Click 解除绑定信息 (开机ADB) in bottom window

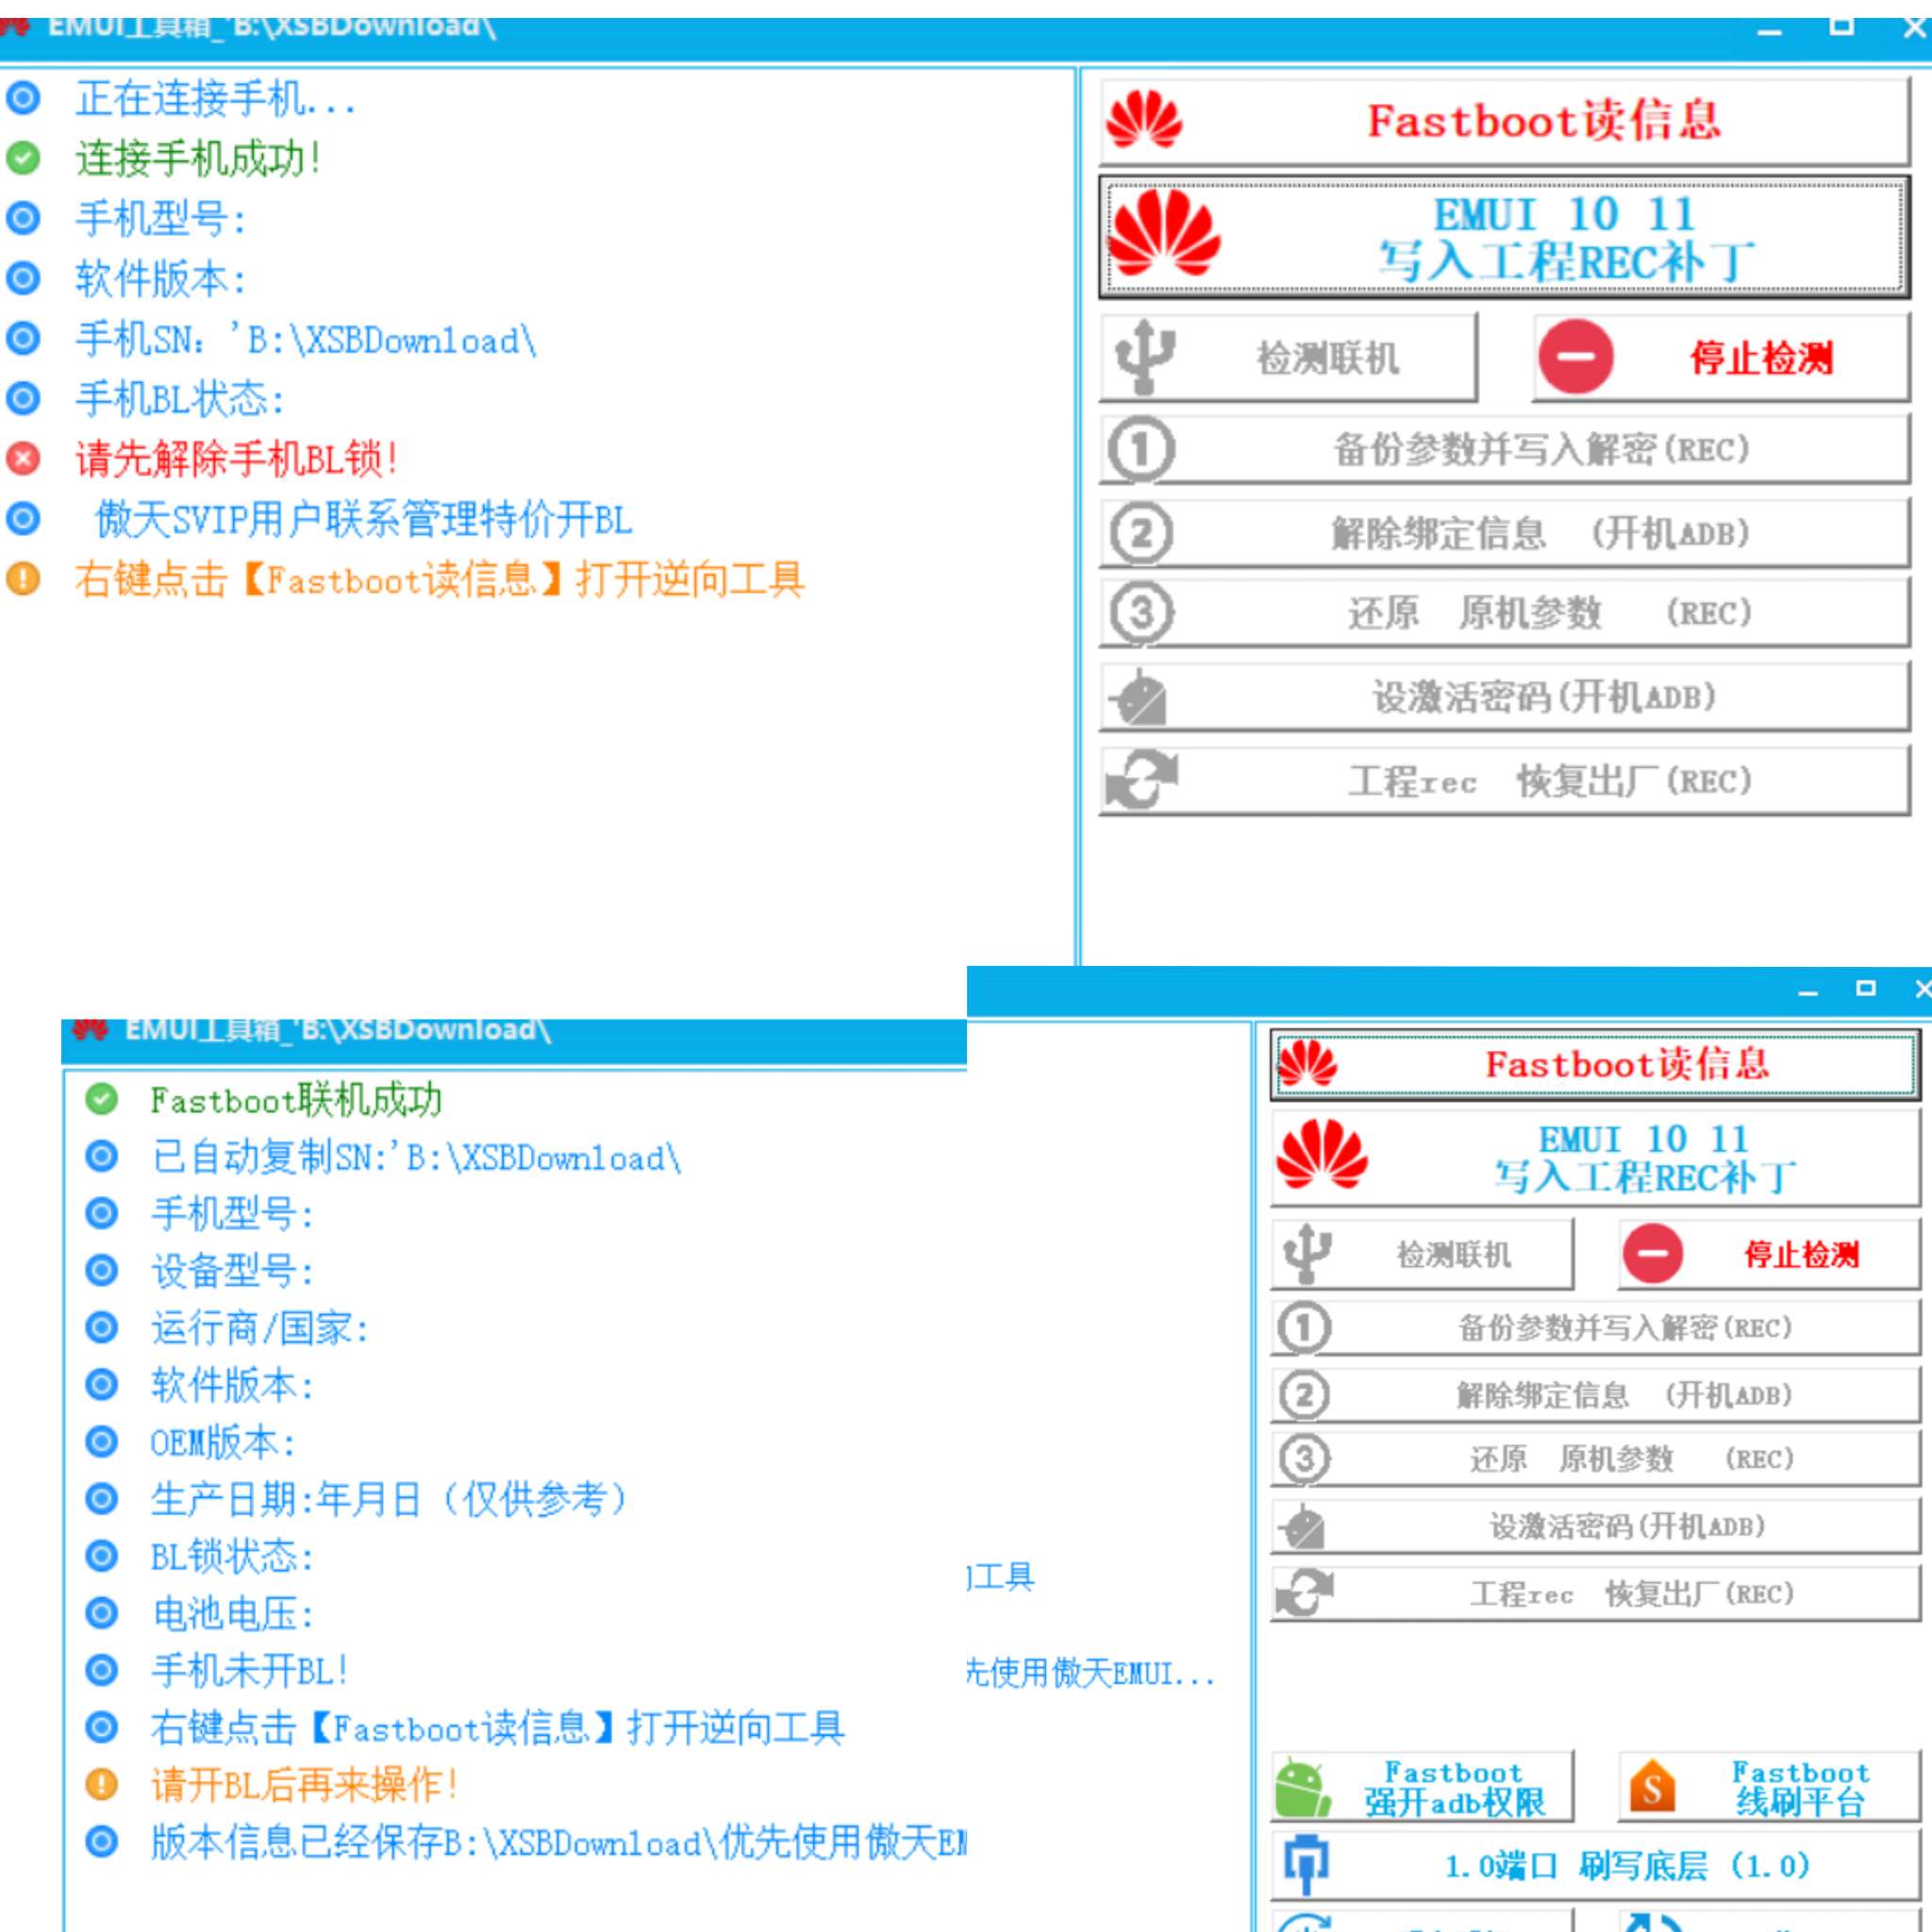[x=1595, y=1395]
